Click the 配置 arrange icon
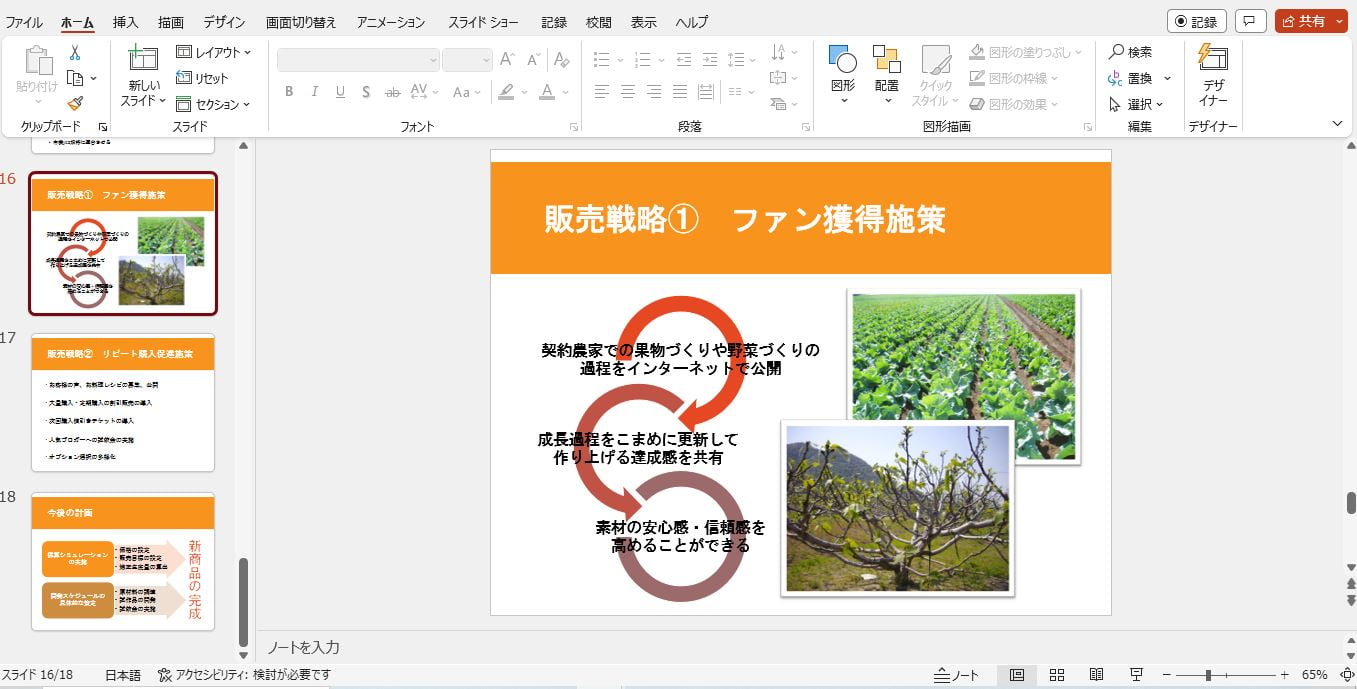Image resolution: width=1357 pixels, height=689 pixels. coord(887,69)
